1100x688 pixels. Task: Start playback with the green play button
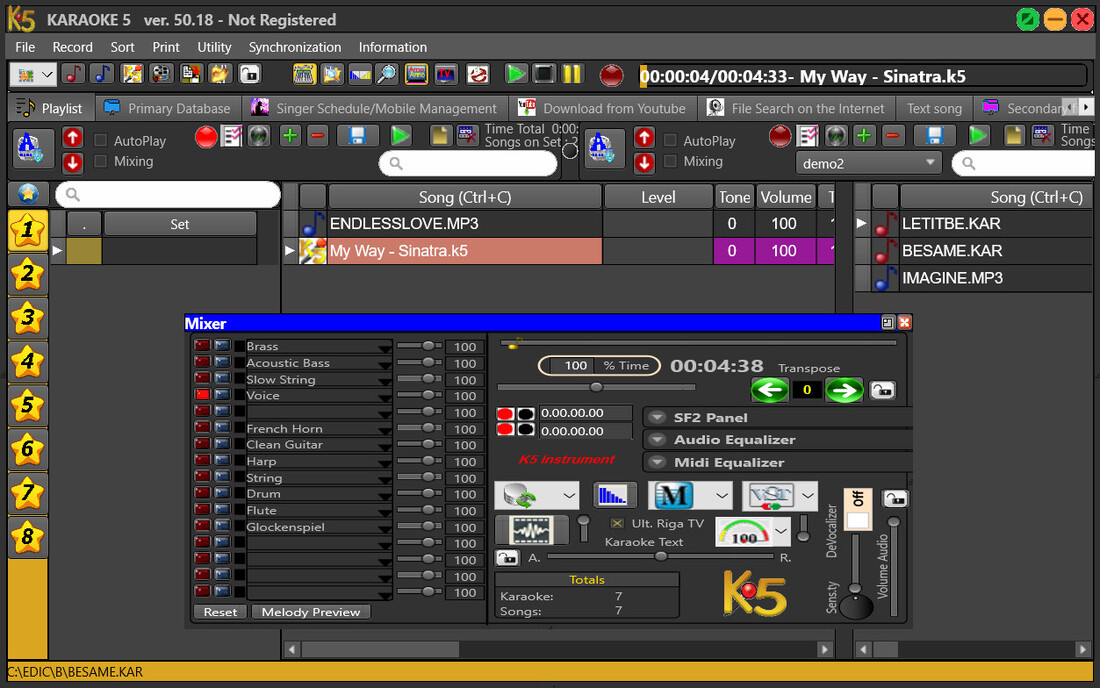(x=516, y=74)
